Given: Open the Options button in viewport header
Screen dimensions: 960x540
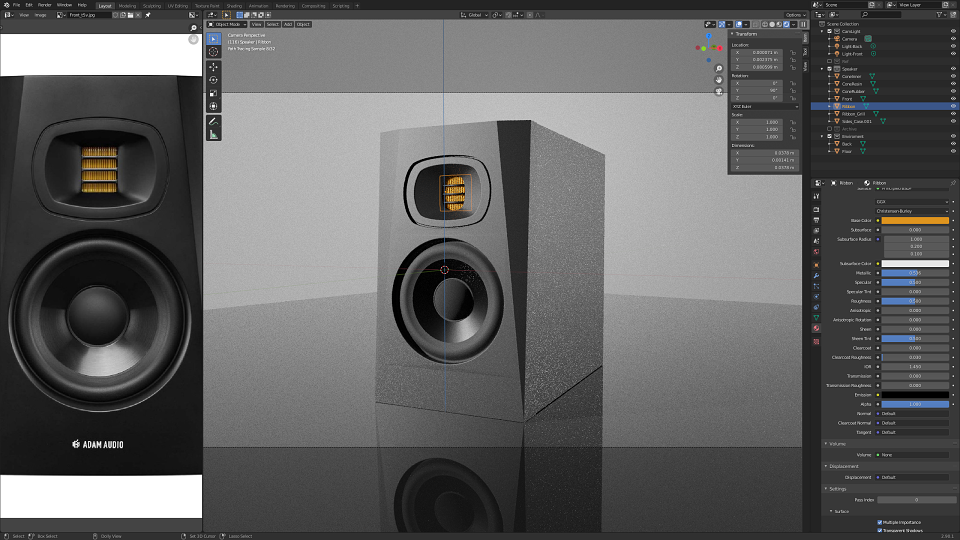Looking at the screenshot, I should tap(795, 15).
